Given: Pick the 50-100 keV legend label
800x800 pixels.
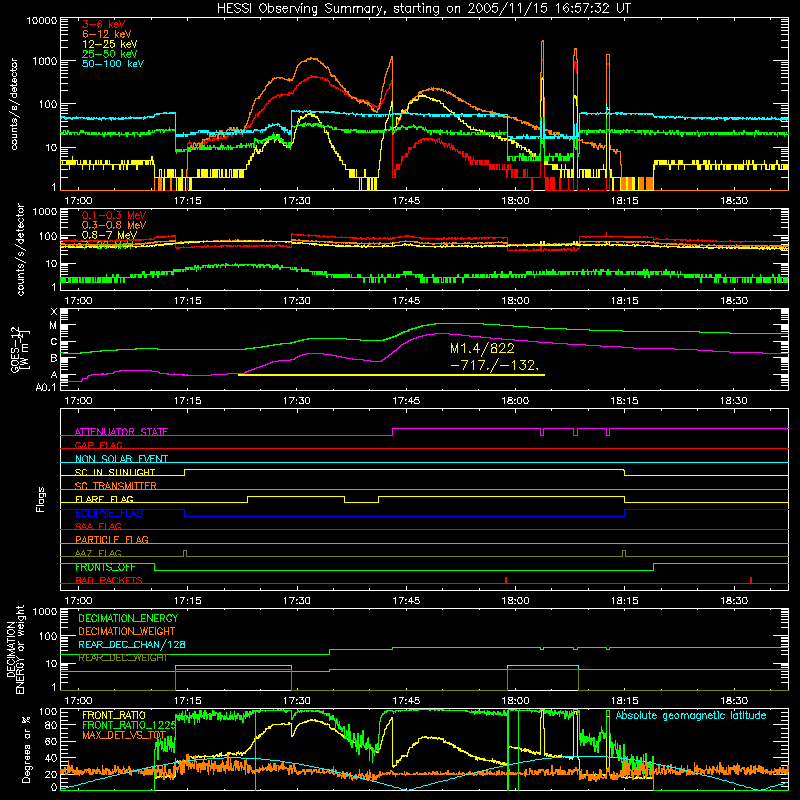Looking at the screenshot, I should (113, 64).
